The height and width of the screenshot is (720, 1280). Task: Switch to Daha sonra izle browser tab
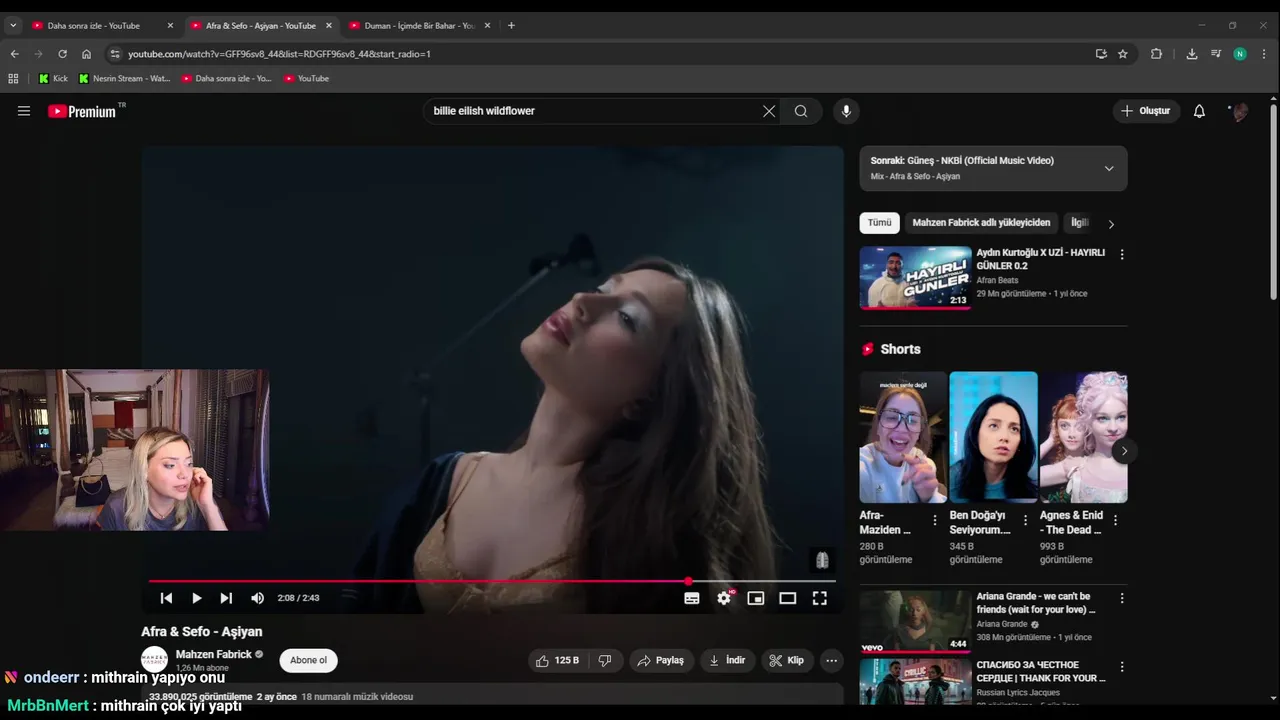pyautogui.click(x=93, y=25)
